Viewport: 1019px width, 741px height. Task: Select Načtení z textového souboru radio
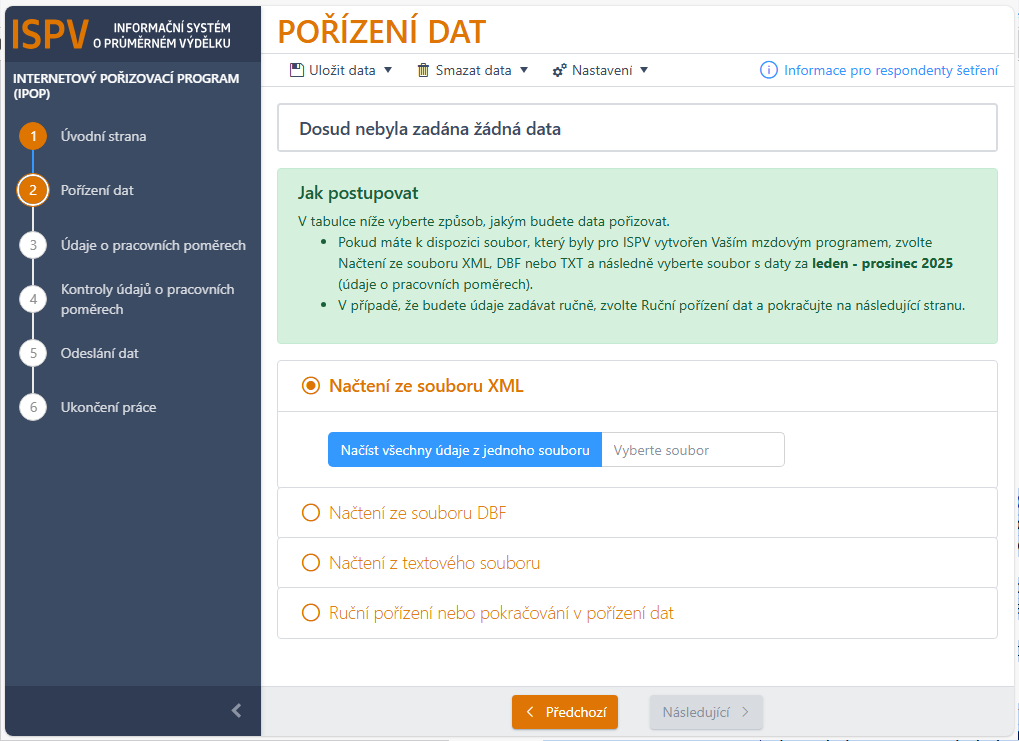click(310, 563)
